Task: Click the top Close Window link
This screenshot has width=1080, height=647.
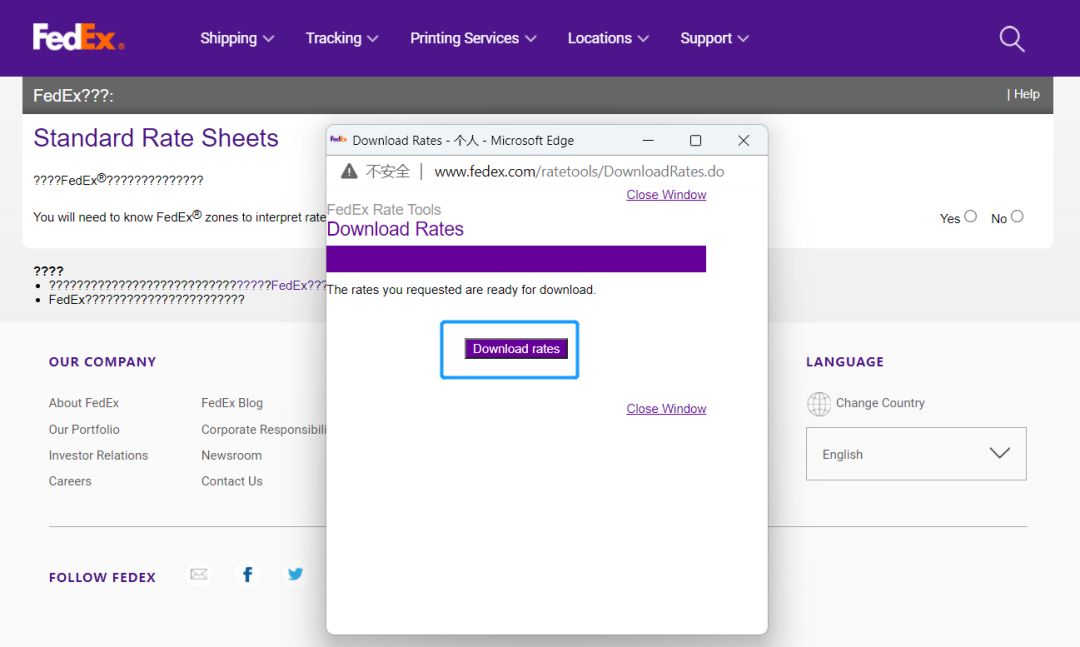Action: point(666,195)
